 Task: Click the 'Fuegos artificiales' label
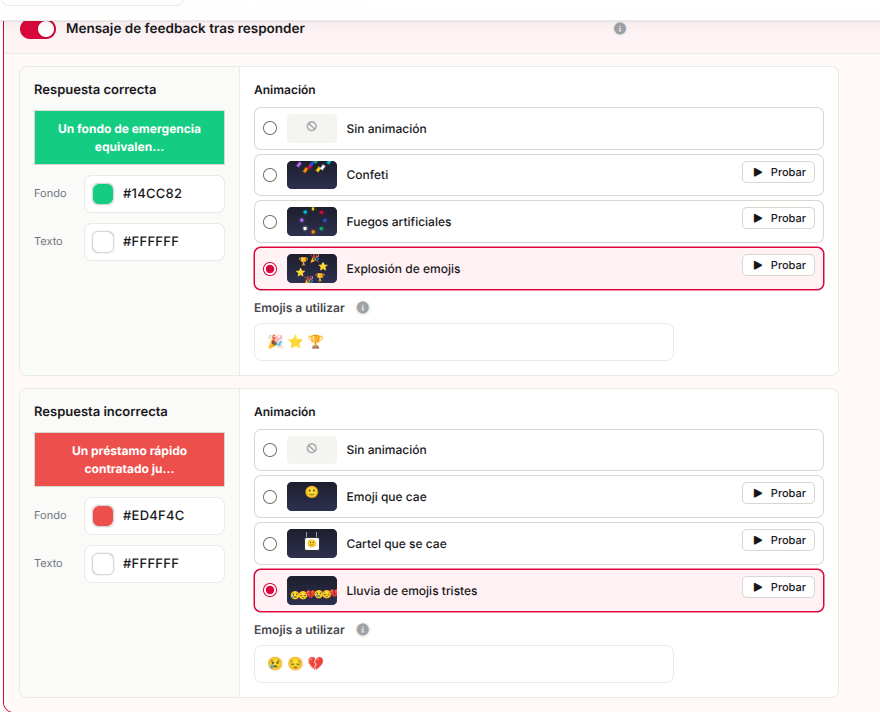[399, 222]
